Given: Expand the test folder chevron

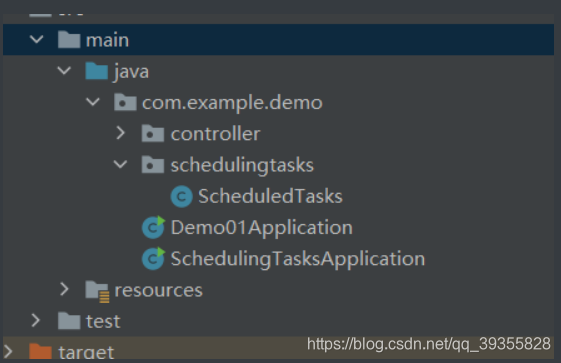Looking at the screenshot, I should point(36,320).
